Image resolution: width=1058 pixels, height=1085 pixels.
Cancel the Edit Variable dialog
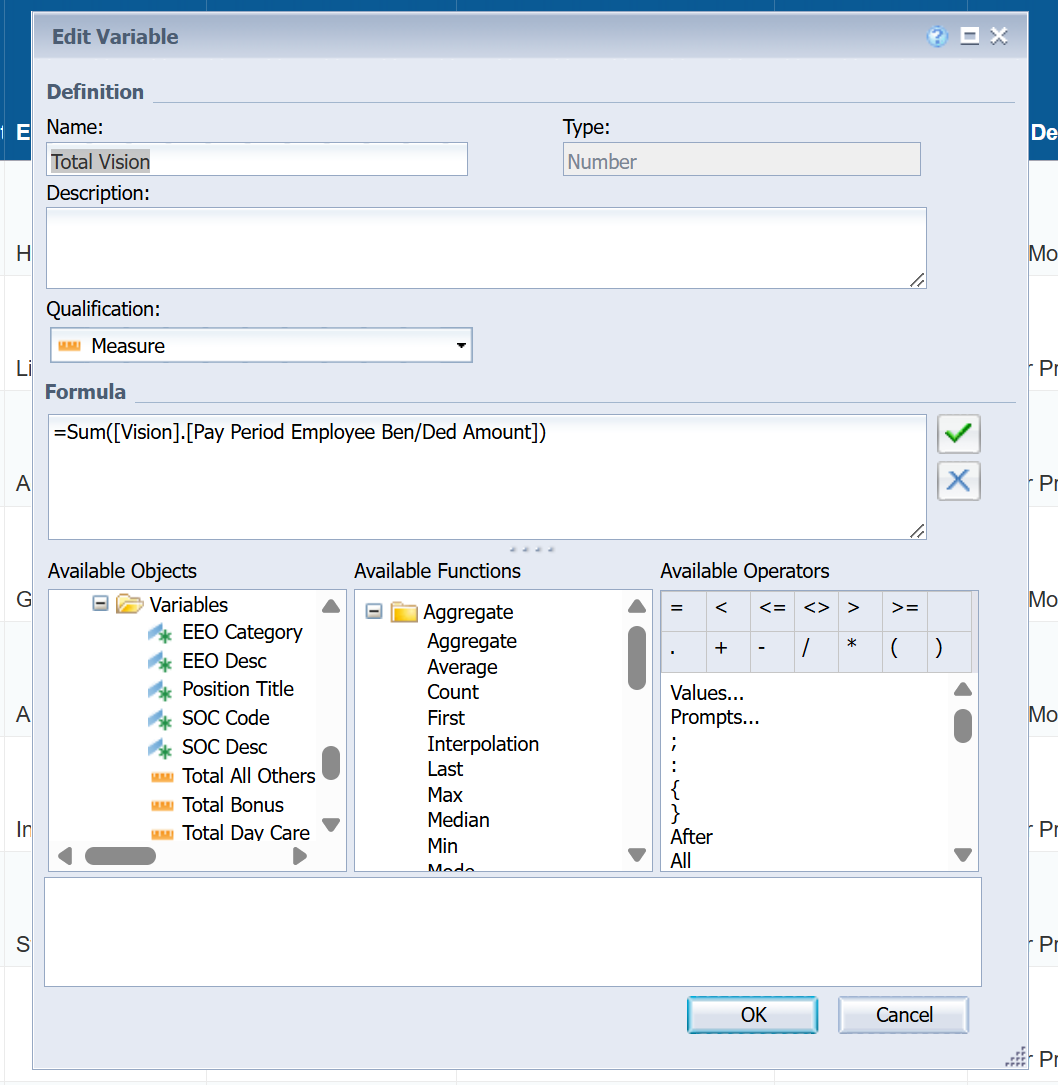[x=903, y=1015]
